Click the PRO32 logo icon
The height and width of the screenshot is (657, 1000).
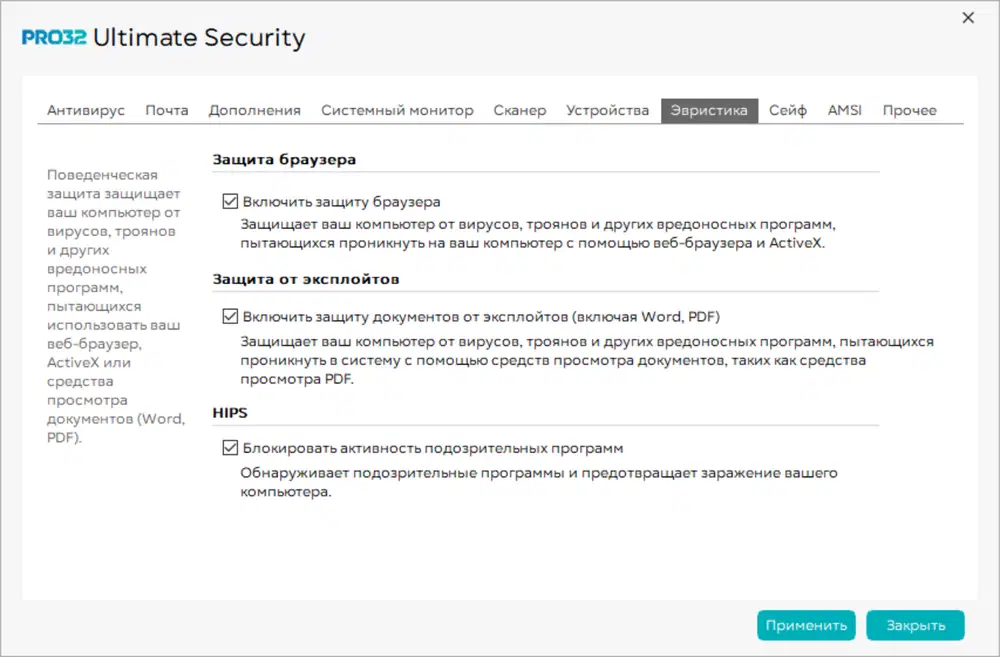[54, 39]
